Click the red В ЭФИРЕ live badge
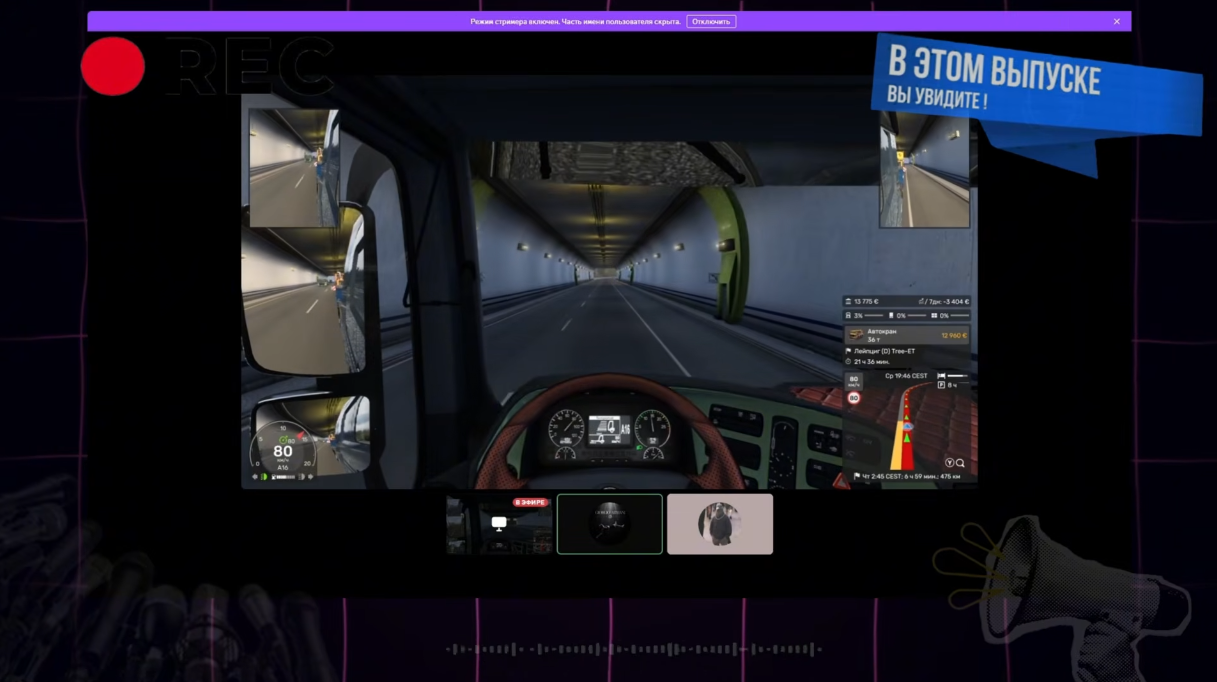This screenshot has height=682, width=1217. coord(530,502)
